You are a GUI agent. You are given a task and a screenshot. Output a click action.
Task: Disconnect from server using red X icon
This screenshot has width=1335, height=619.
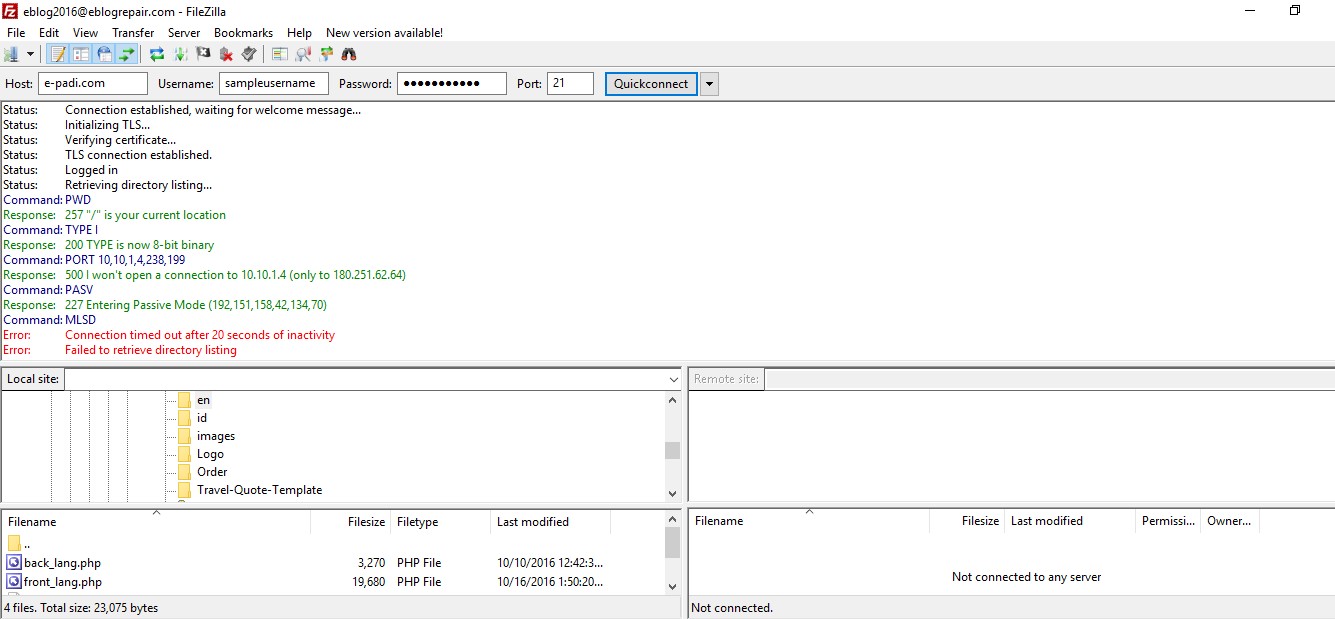226,54
